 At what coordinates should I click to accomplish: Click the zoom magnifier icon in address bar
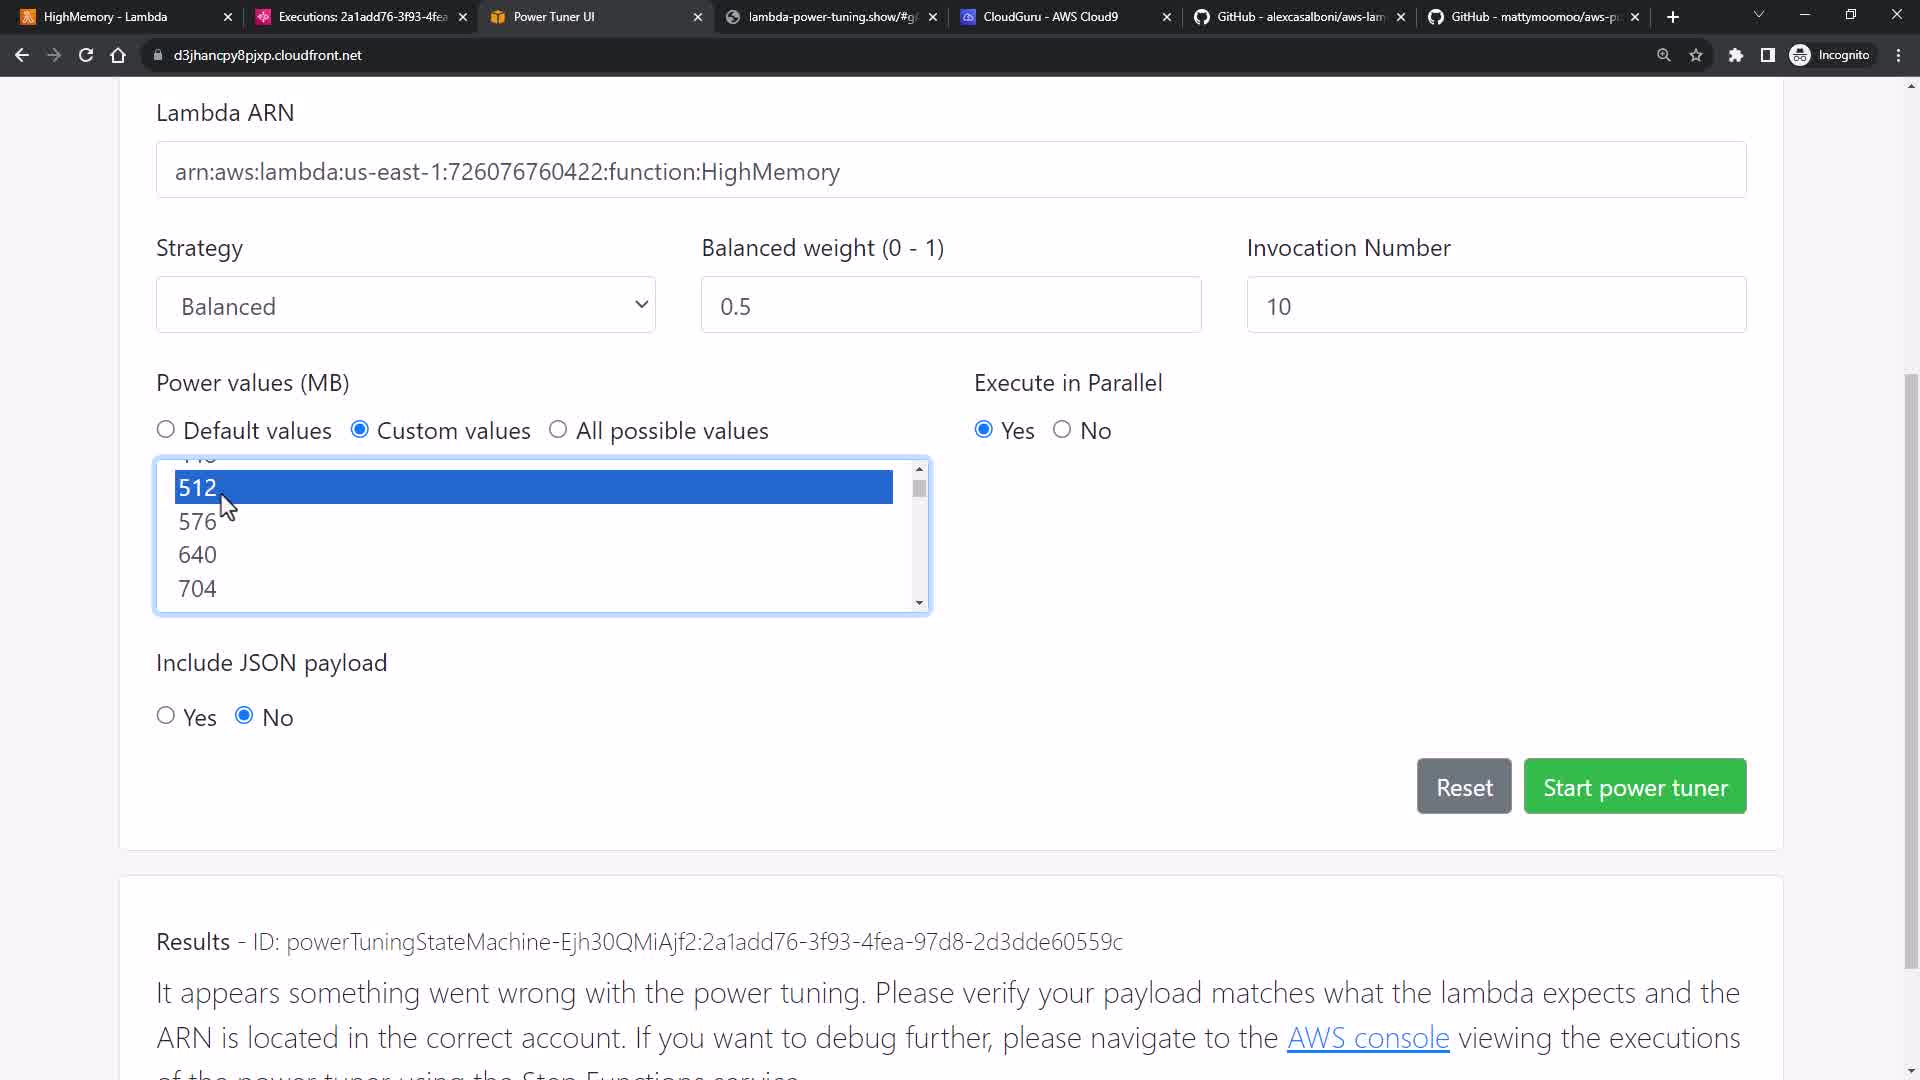tap(1664, 55)
